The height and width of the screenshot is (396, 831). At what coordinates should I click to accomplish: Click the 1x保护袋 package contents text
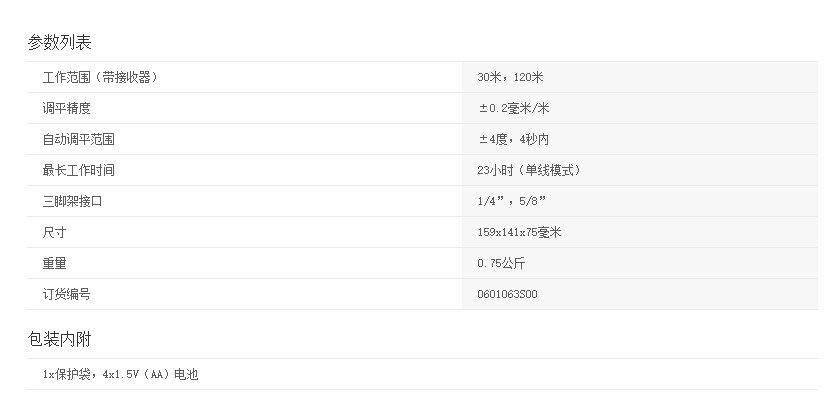69,375
